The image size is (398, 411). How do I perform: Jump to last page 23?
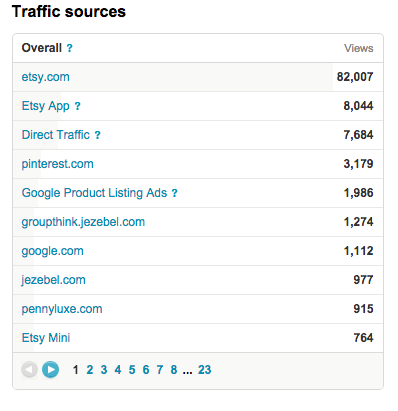click(205, 370)
